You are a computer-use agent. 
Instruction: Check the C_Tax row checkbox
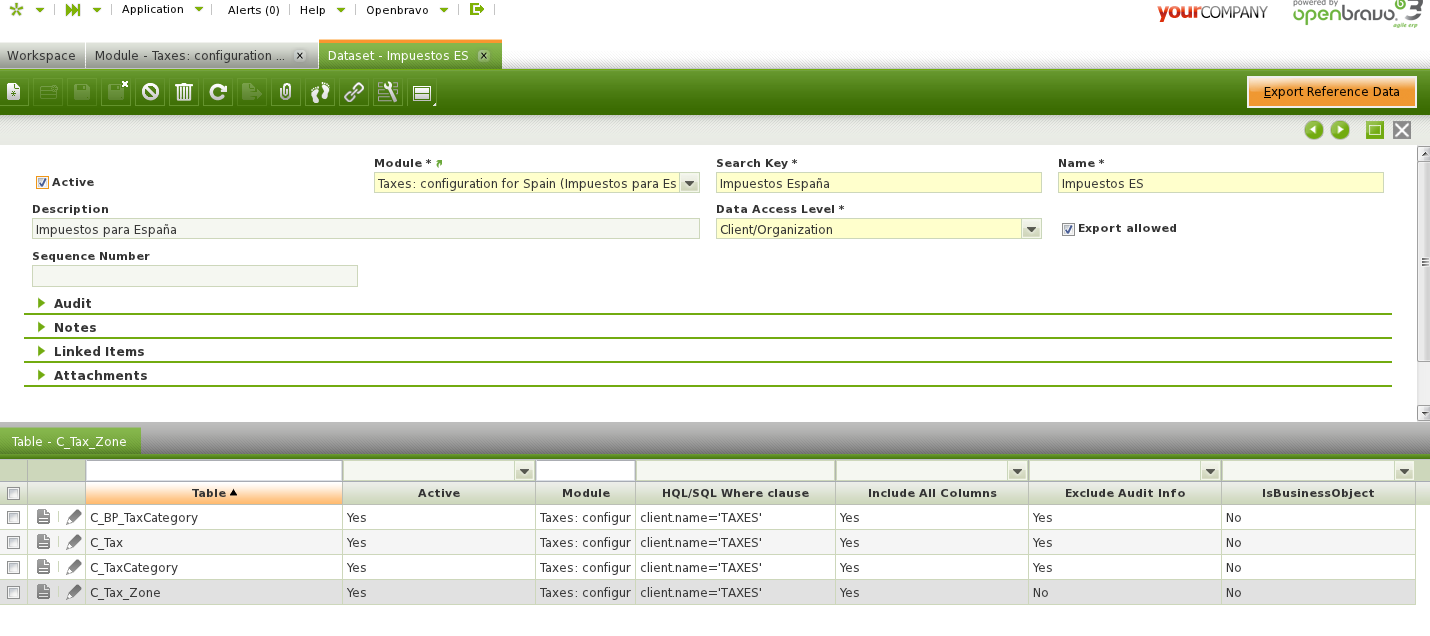pos(13,542)
